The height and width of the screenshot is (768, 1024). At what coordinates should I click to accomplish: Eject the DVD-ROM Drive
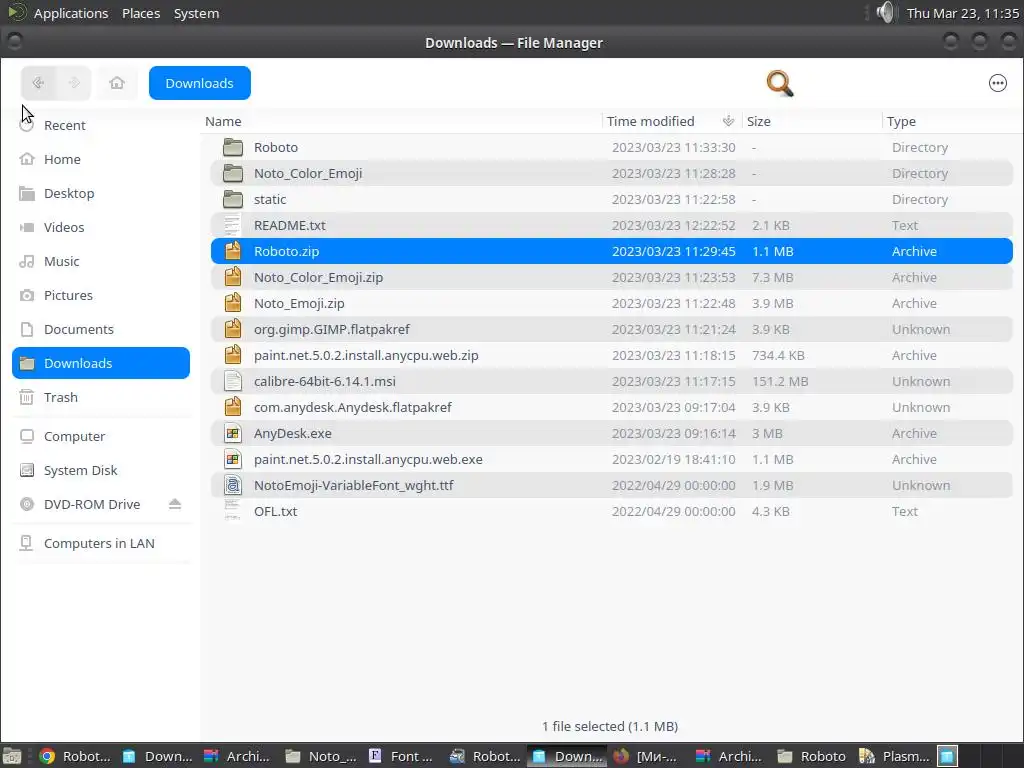[x=174, y=504]
